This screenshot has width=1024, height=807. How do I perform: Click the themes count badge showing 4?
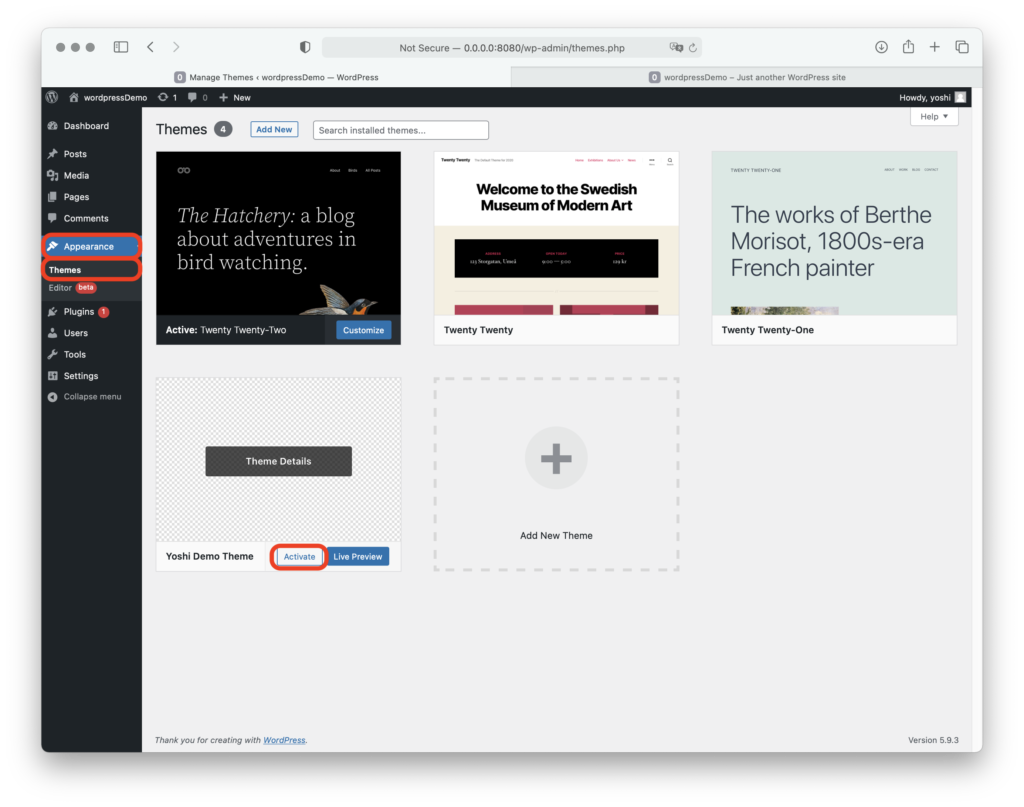(x=223, y=129)
